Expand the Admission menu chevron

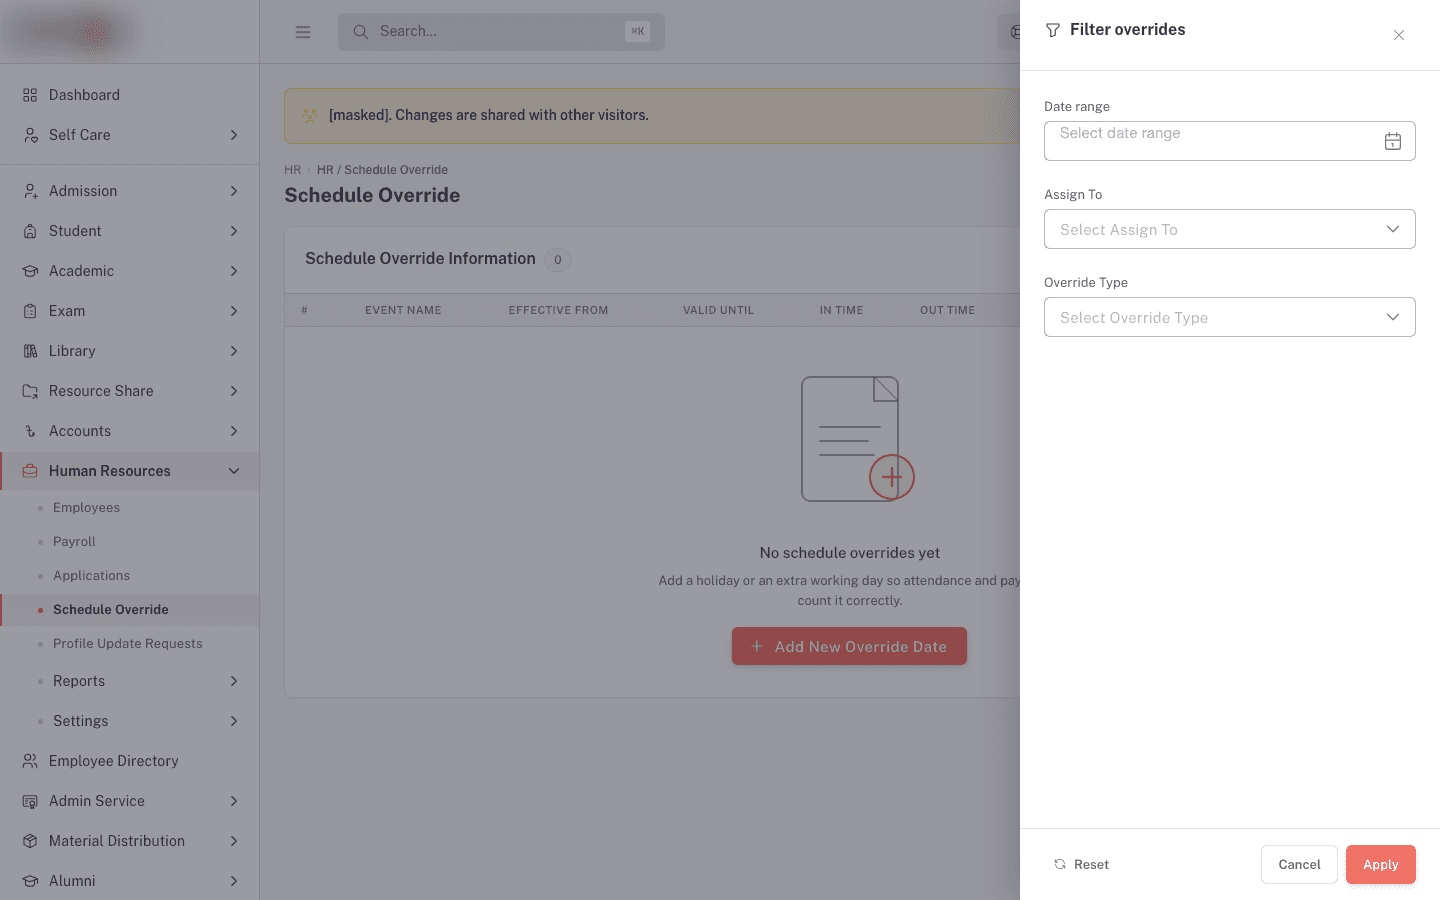234,191
